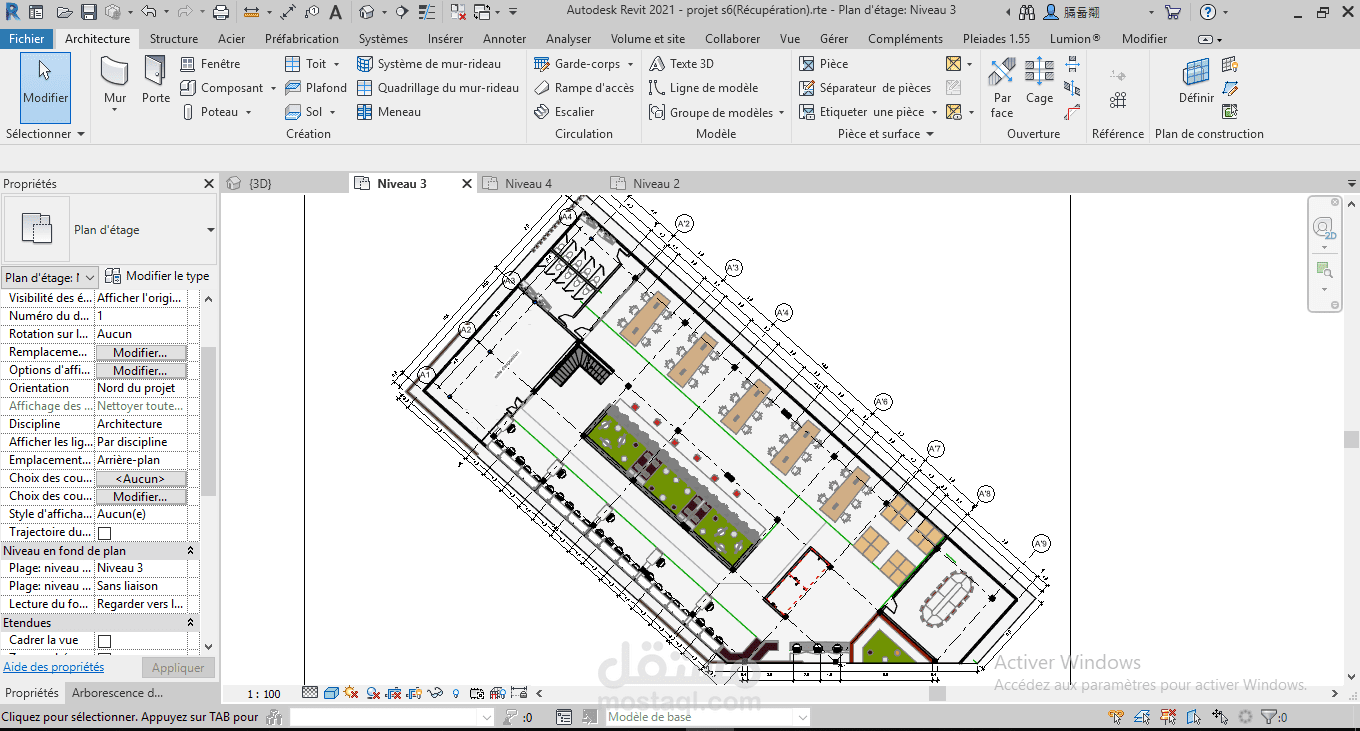Switch to the Annoter ribbon tab
This screenshot has height=731, width=1360.
pyautogui.click(x=504, y=39)
